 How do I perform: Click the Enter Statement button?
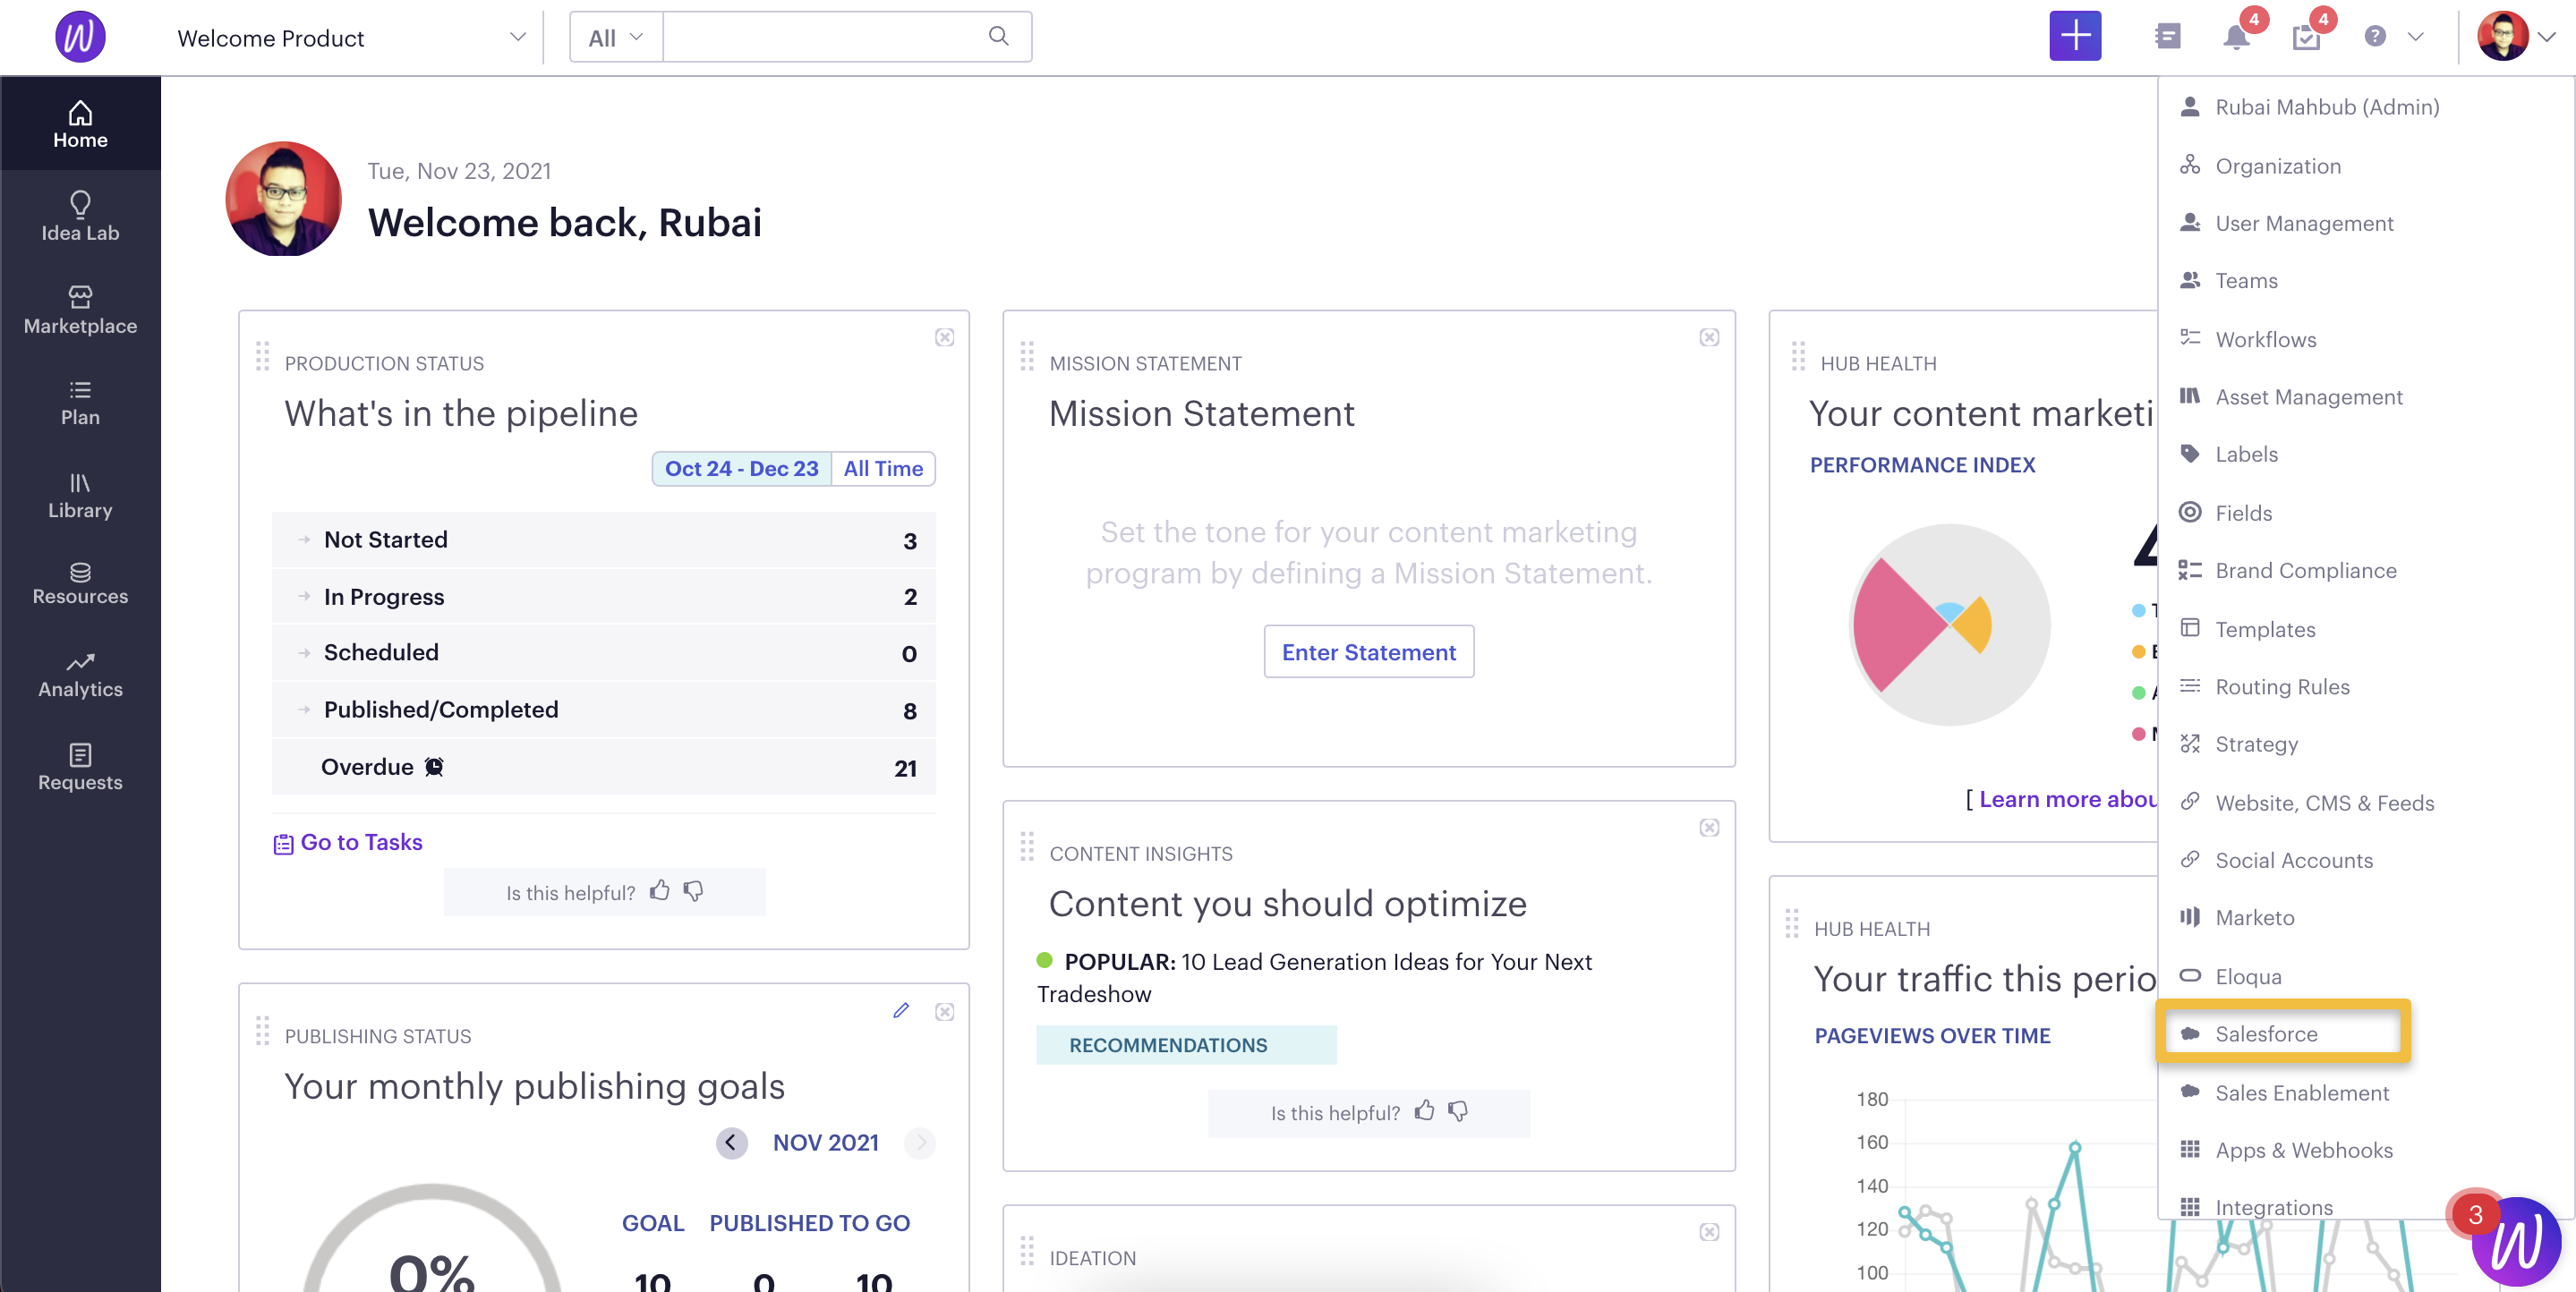click(1368, 652)
